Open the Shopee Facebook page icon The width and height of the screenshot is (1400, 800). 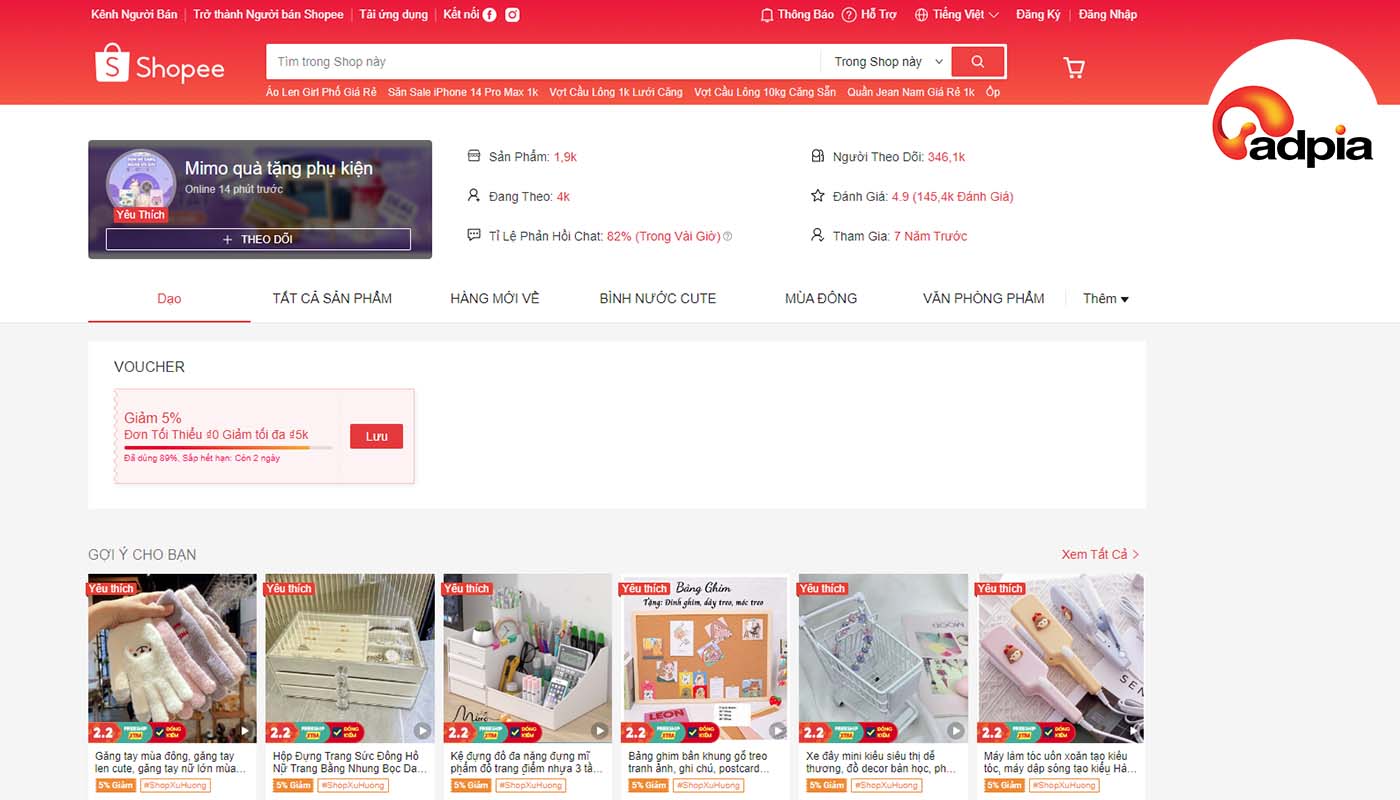[490, 15]
